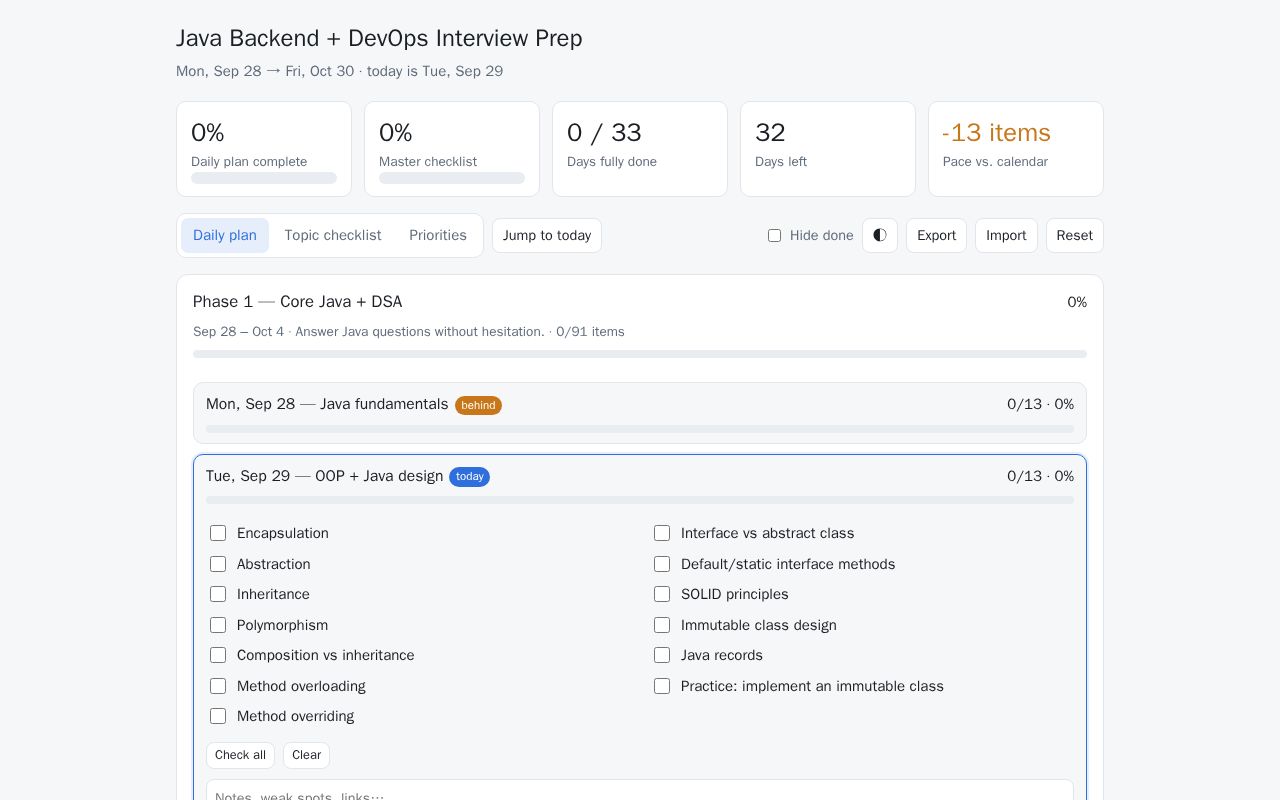1280x800 pixels.
Task: Expand the Mon, Sep 28 Java fundamentals day
Action: coord(640,413)
